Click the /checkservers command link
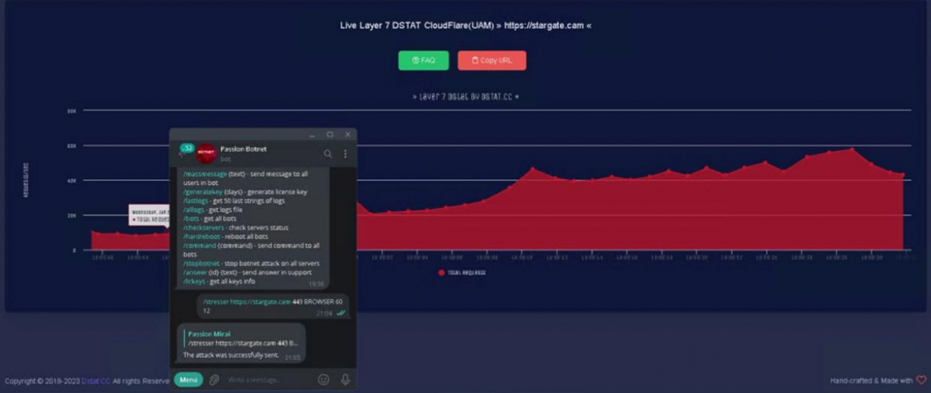The height and width of the screenshot is (393, 931). pyautogui.click(x=204, y=227)
